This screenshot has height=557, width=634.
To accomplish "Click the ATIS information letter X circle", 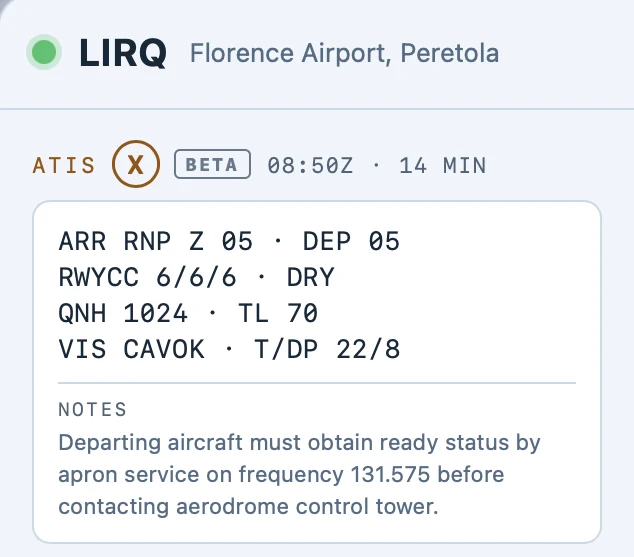I will [x=136, y=164].
